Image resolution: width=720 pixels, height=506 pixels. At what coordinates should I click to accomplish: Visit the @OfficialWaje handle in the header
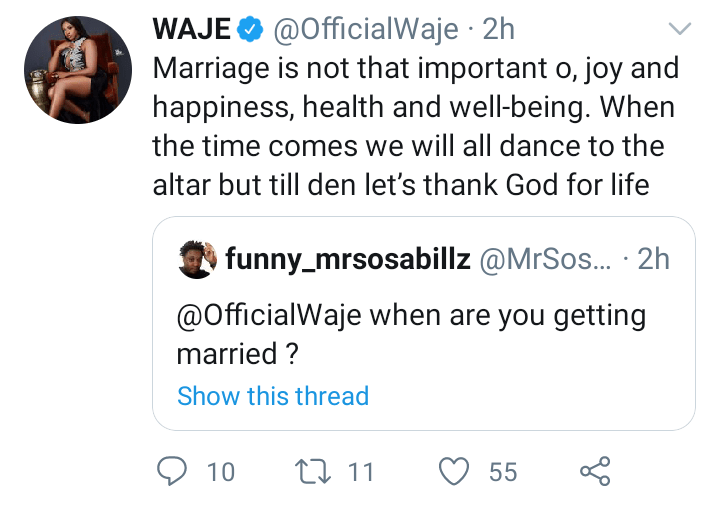click(364, 30)
